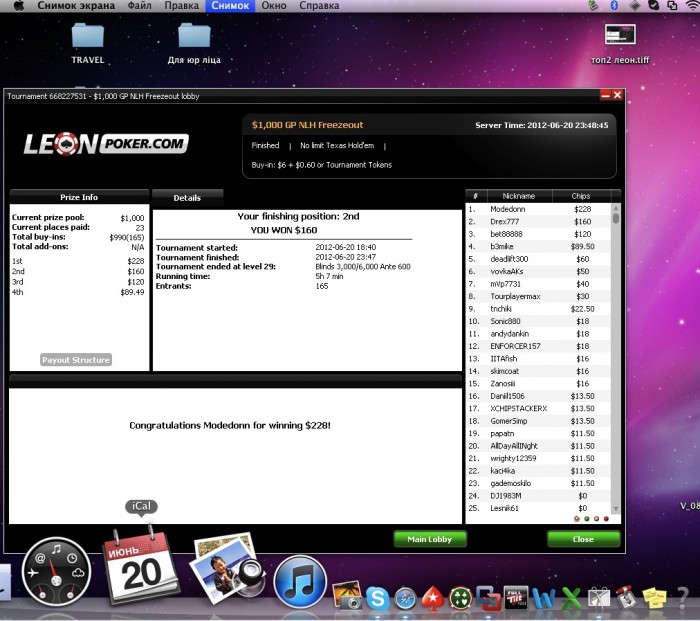Select player vovkaAKs row
Image resolution: width=700 pixels, height=621 pixels.
pos(538,271)
